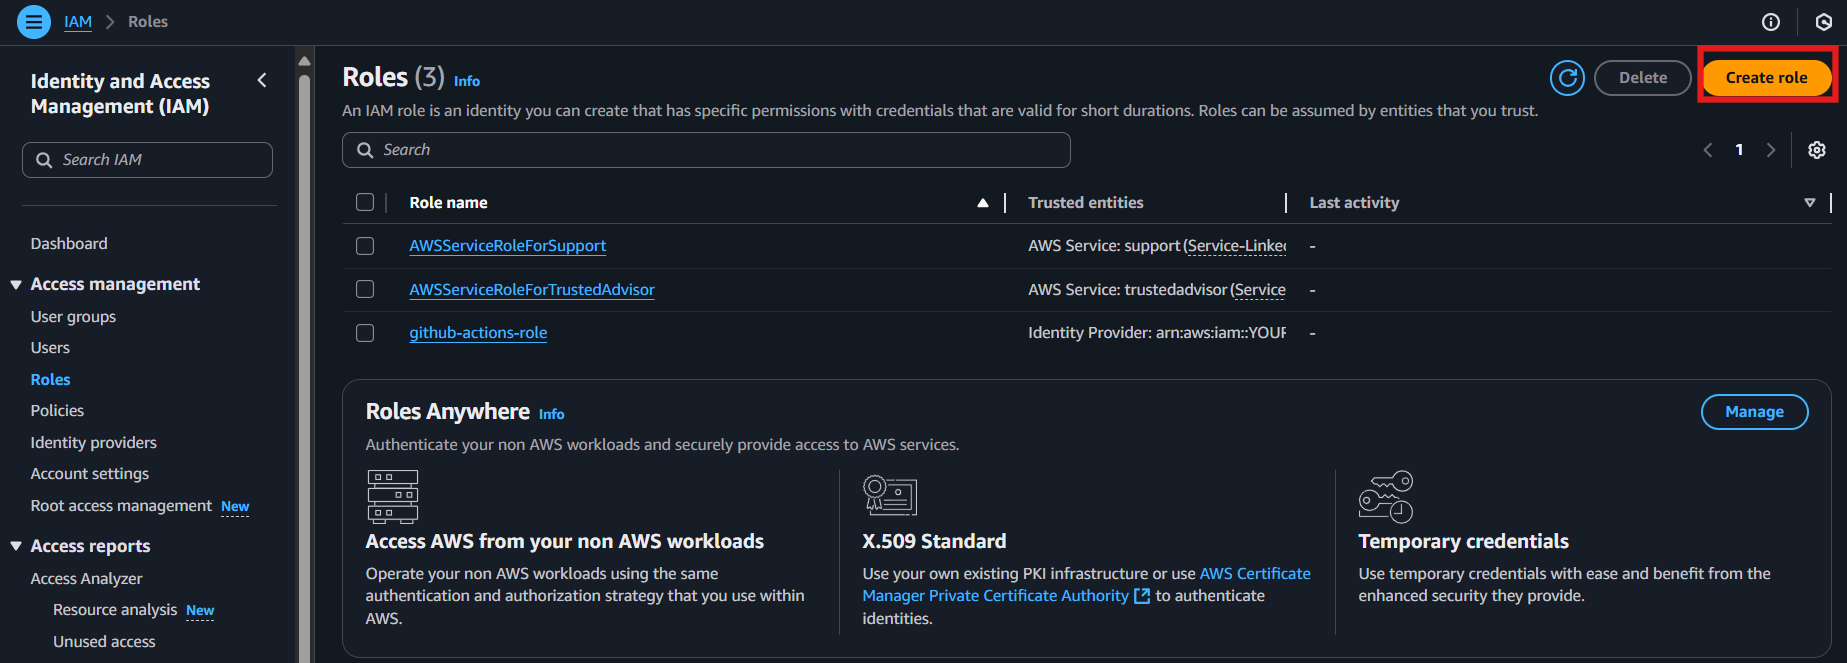
Task: Go to next page of roles
Action: [x=1771, y=150]
